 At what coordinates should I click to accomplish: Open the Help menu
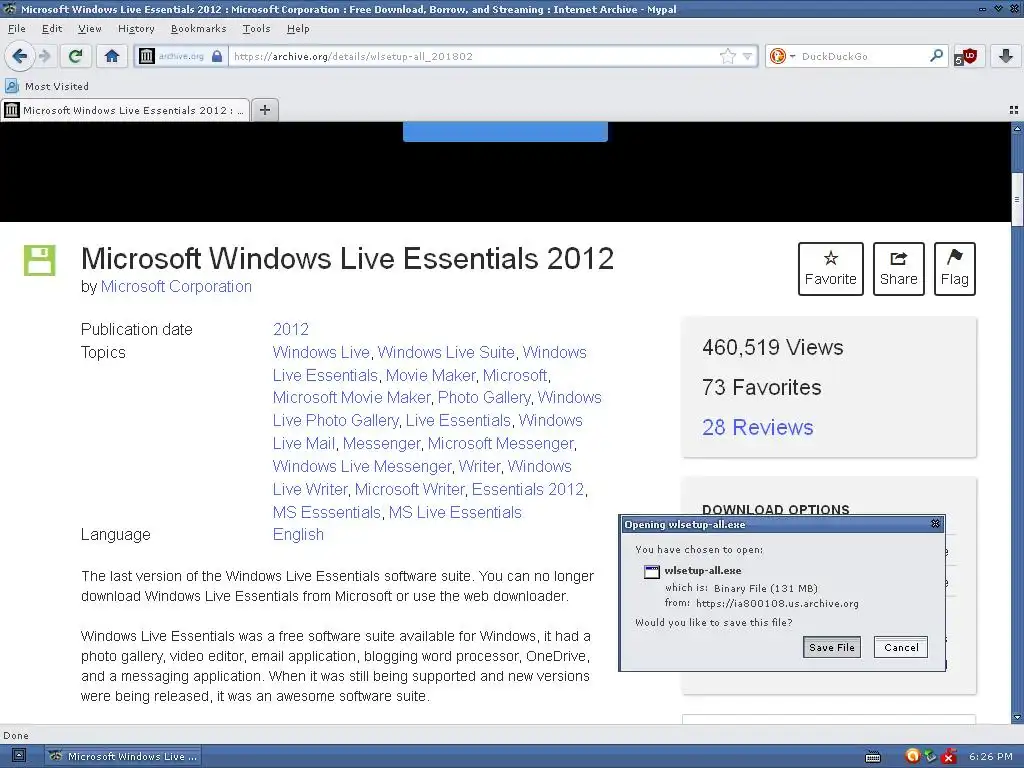[298, 29]
